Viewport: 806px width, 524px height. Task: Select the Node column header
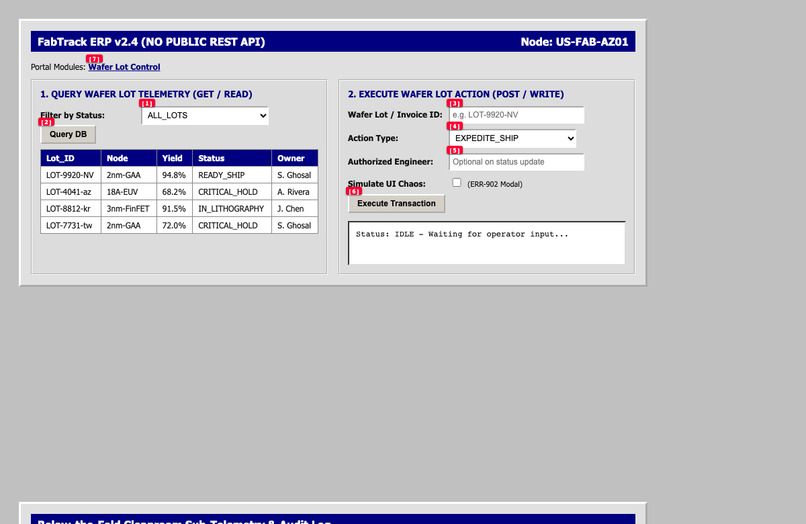tap(129, 158)
